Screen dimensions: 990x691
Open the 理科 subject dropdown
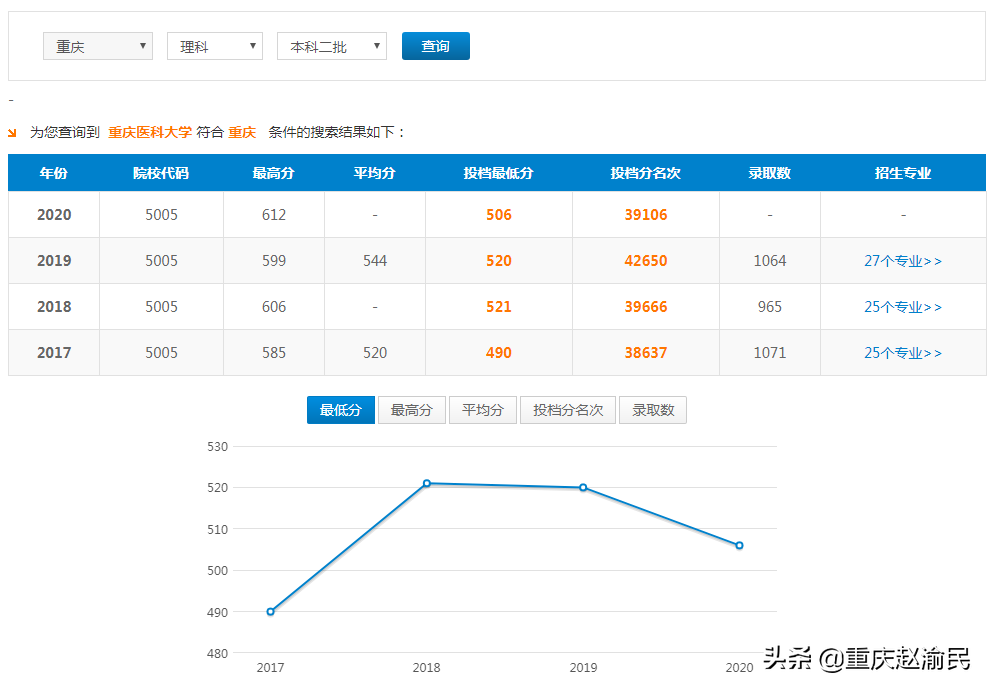coord(214,45)
